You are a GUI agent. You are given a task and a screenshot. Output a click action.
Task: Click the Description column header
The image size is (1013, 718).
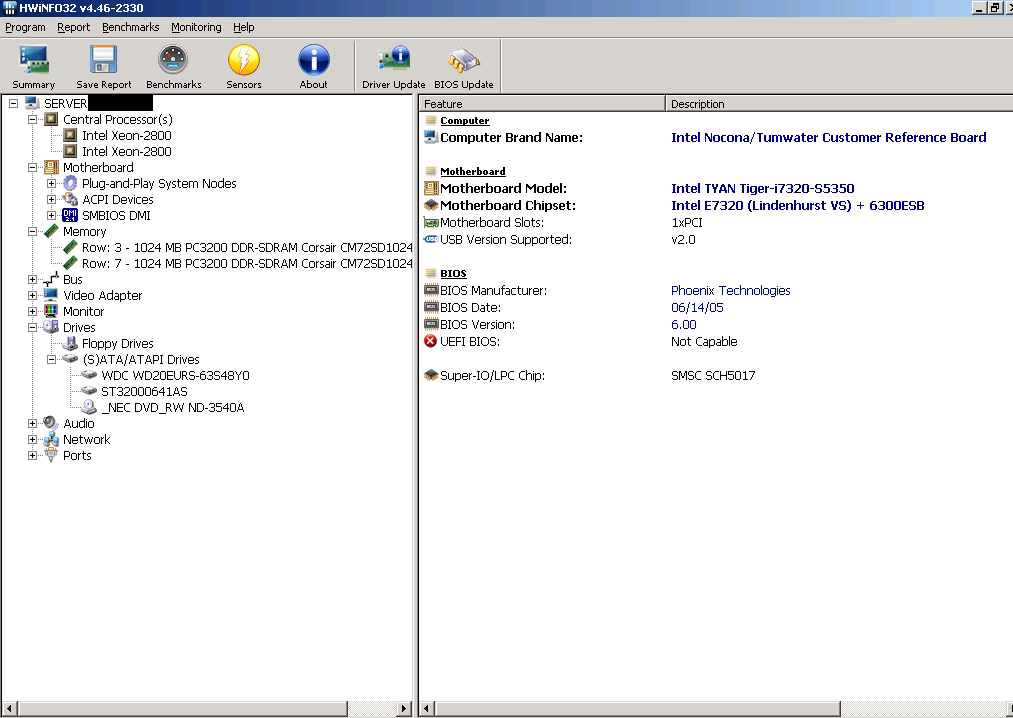click(839, 103)
